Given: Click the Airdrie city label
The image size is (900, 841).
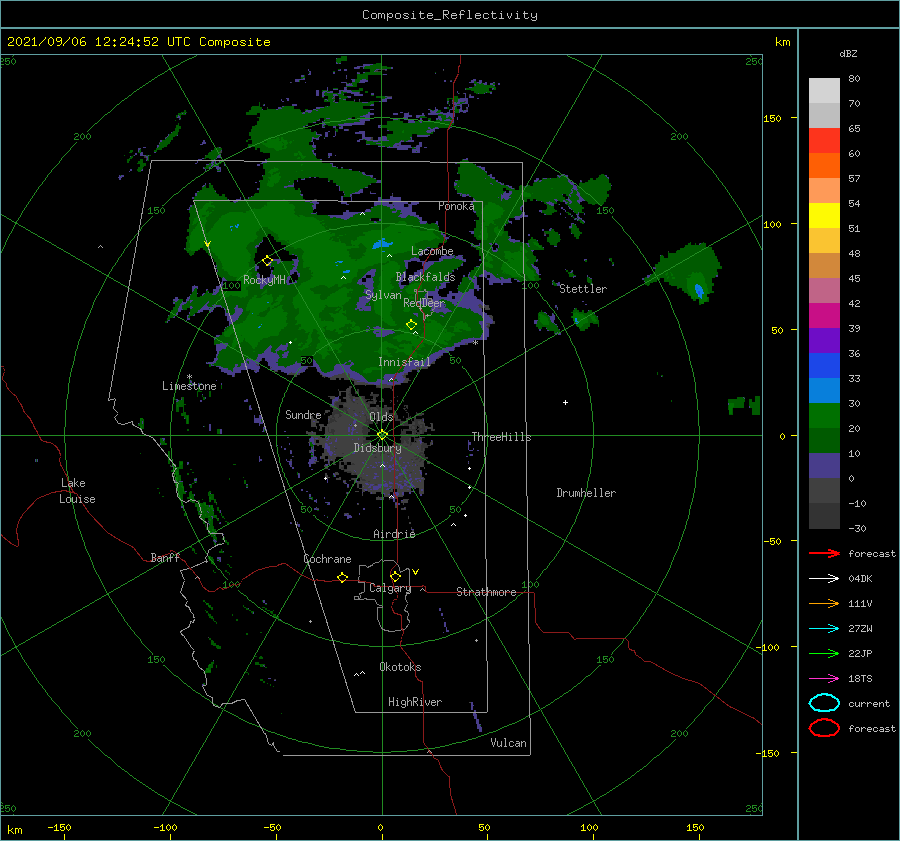Looking at the screenshot, I should pos(394,534).
